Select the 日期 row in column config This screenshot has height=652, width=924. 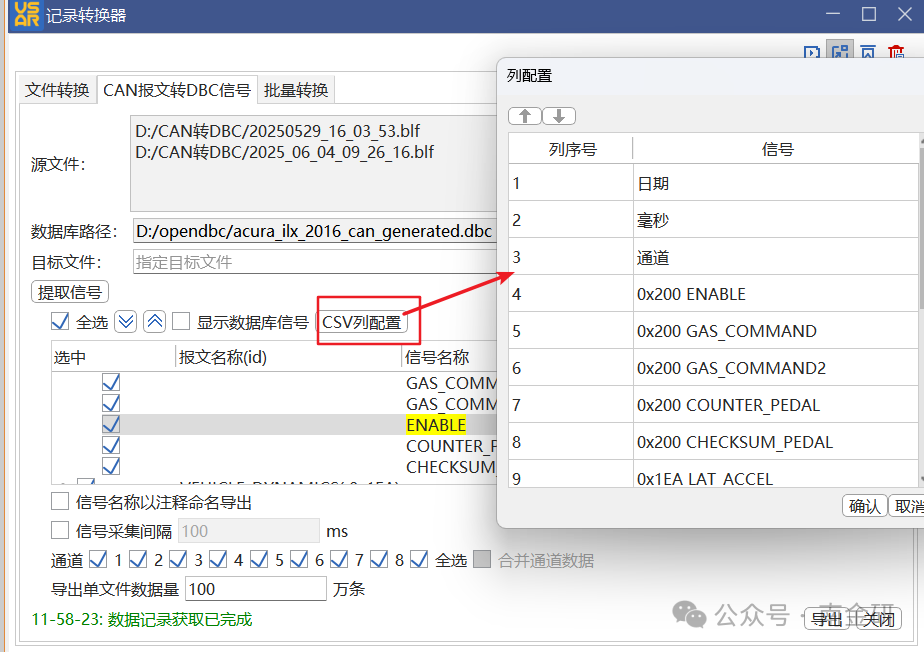point(713,183)
